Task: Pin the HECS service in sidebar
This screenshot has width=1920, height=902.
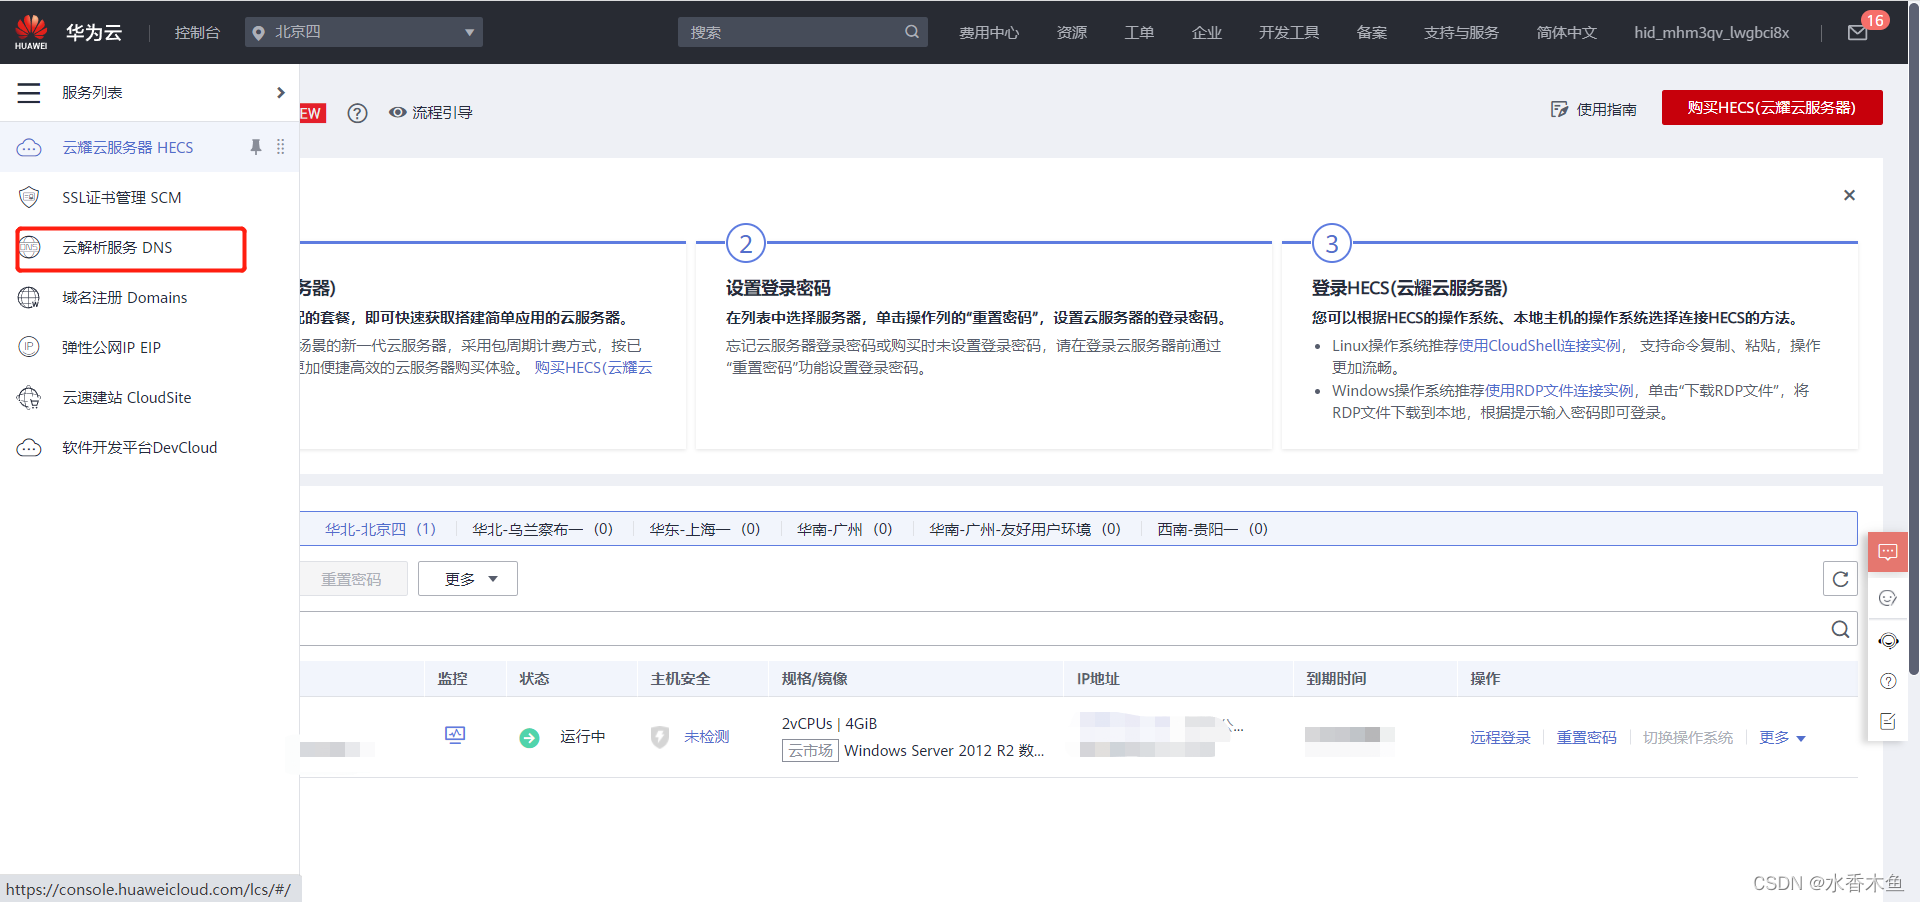Action: coord(256,147)
